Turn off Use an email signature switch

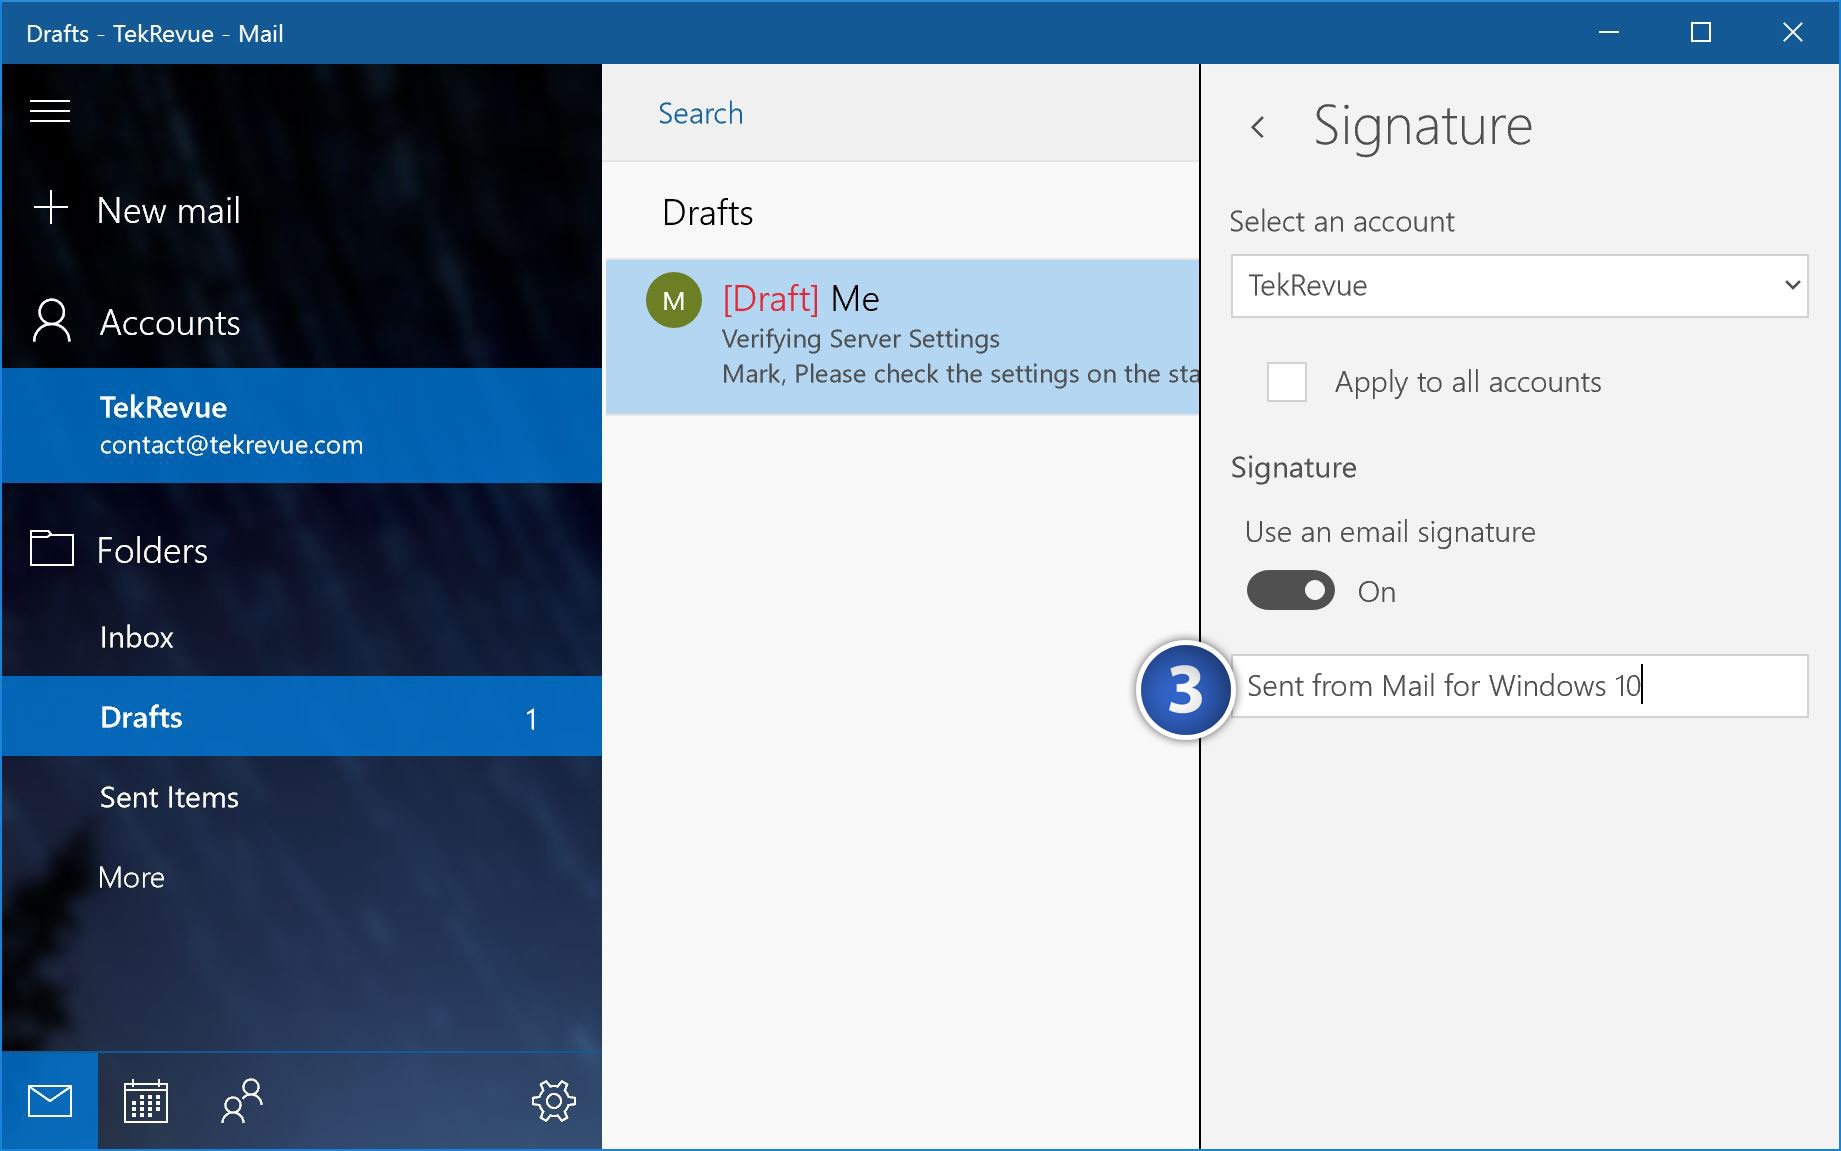pyautogui.click(x=1290, y=590)
